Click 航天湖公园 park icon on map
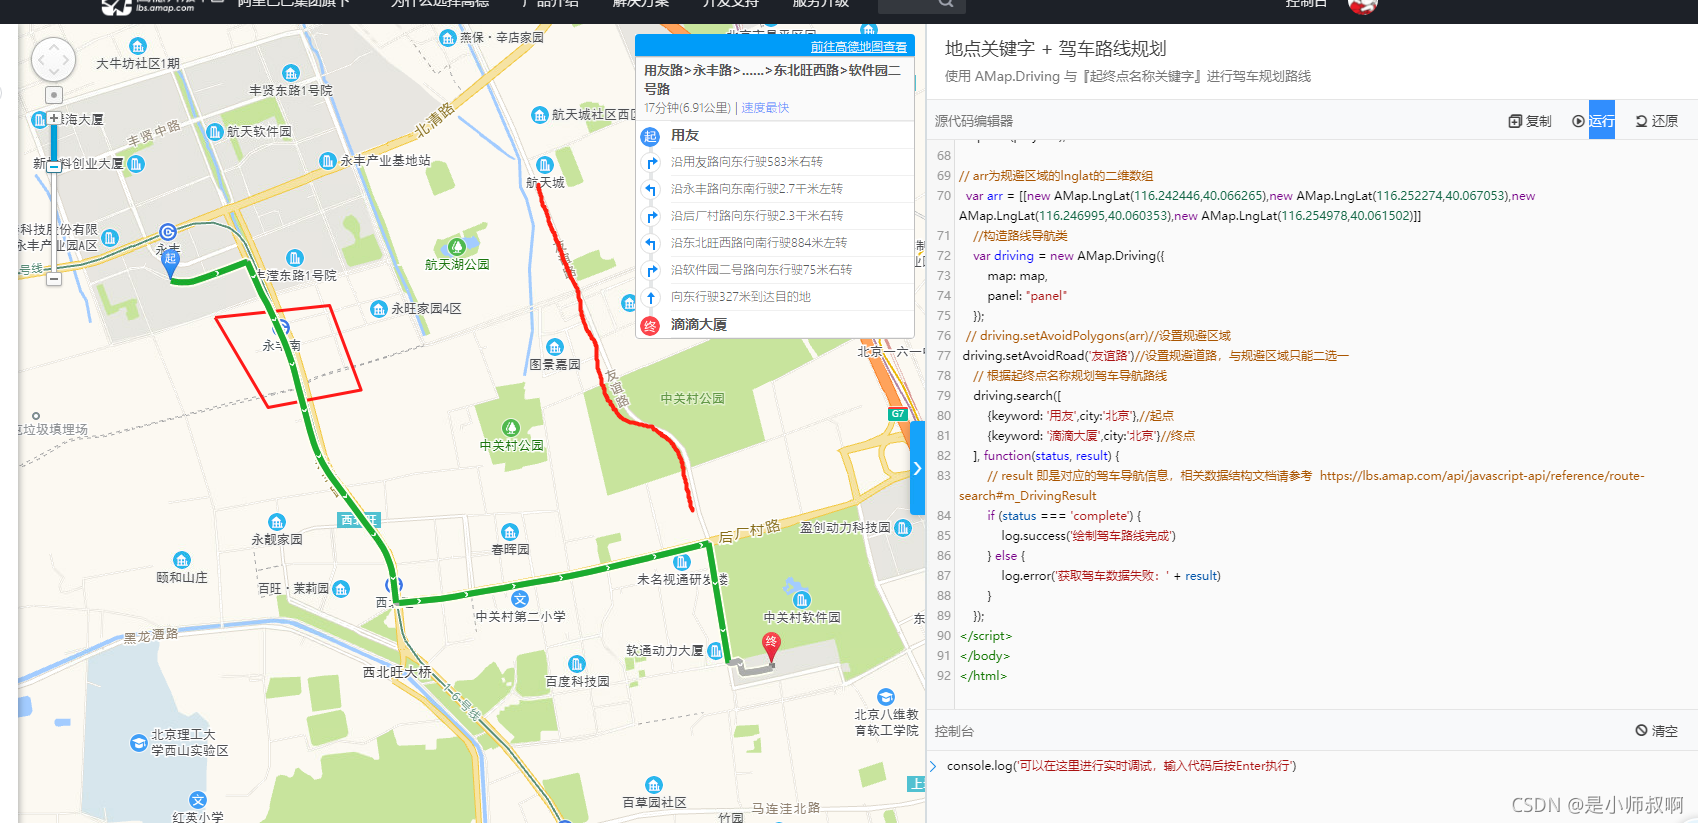 (x=457, y=246)
